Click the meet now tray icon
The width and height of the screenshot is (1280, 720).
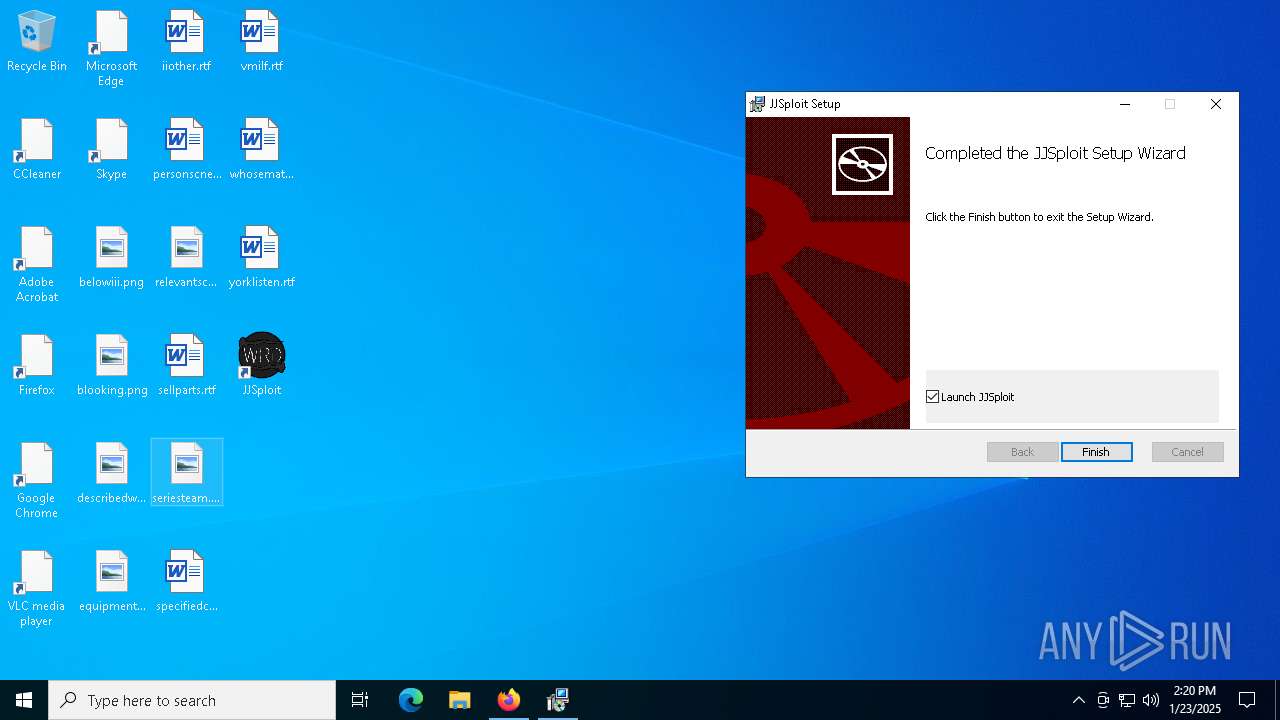[1103, 700]
